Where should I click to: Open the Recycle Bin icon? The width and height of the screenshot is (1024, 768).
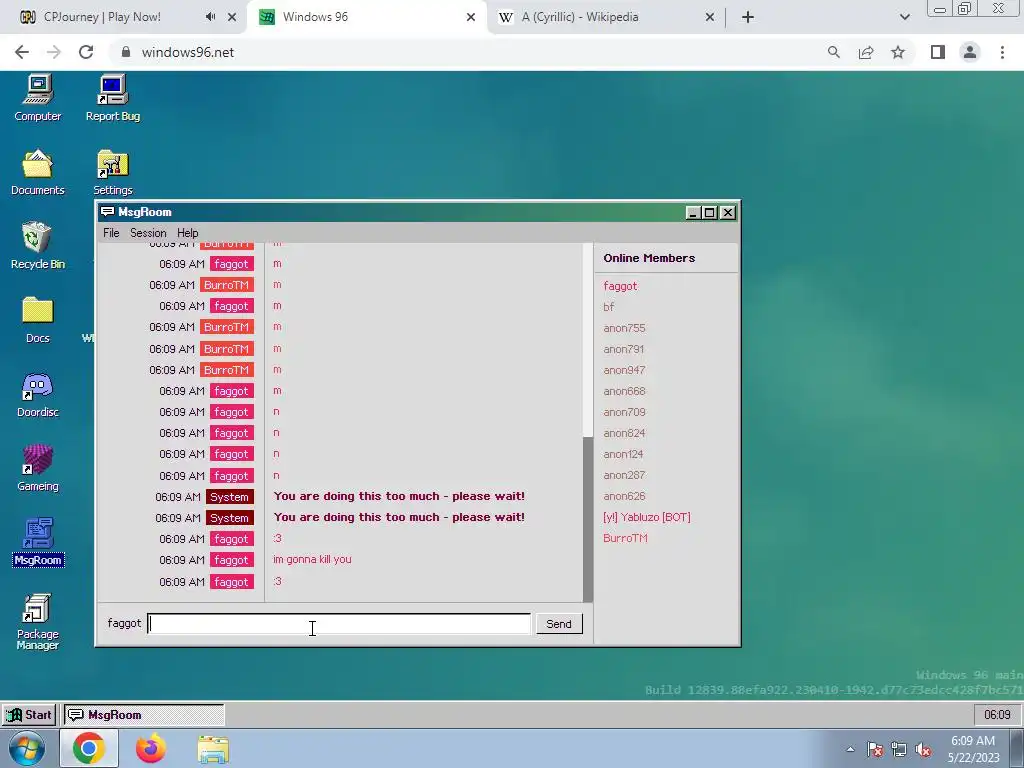37,246
